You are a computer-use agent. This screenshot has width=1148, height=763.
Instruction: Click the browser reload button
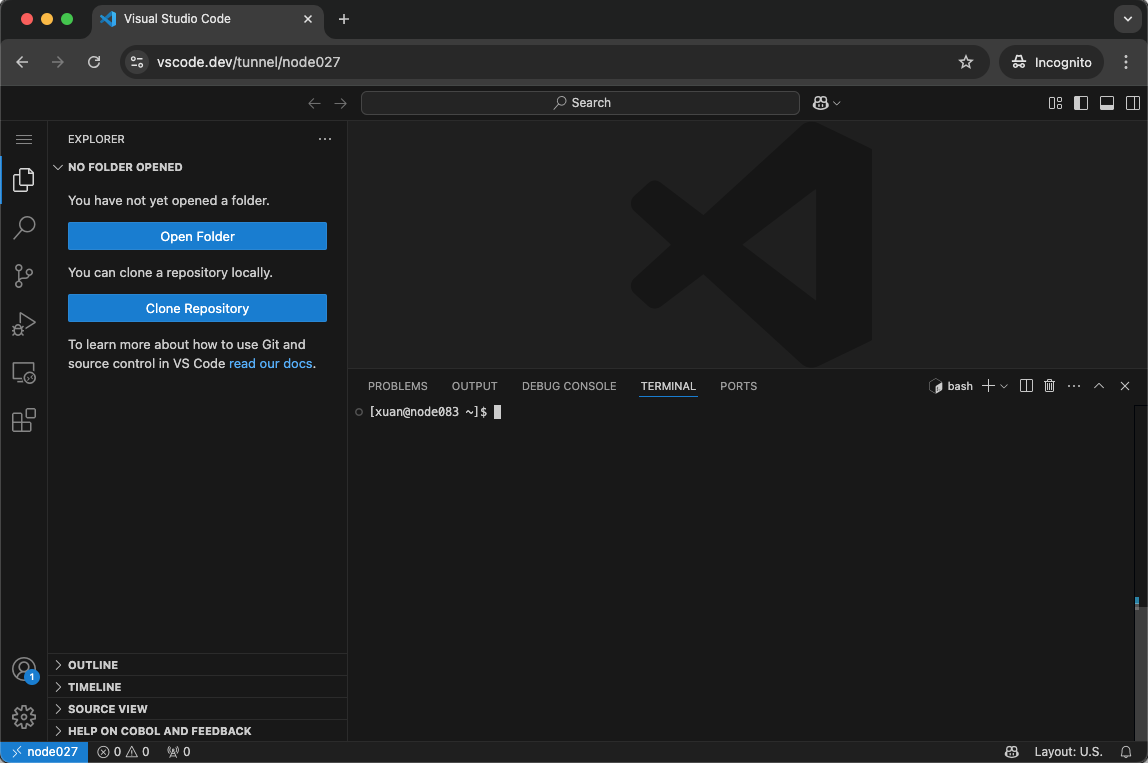point(94,62)
